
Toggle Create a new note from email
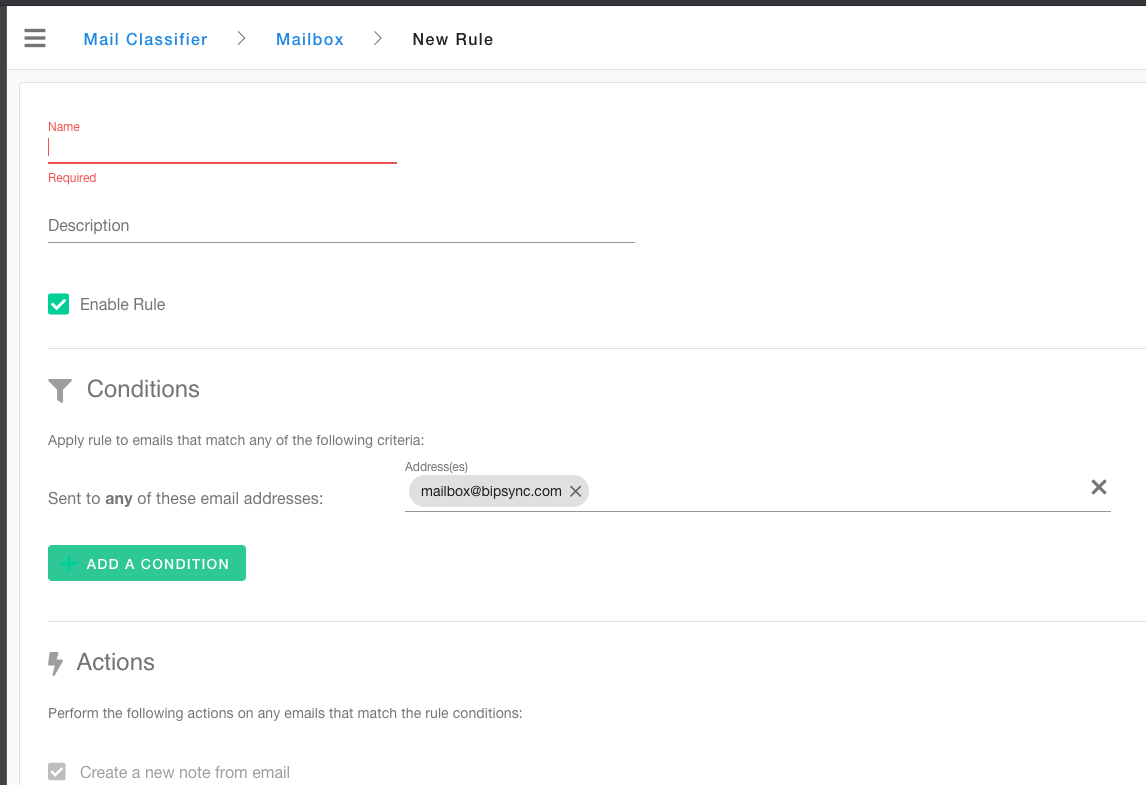click(x=57, y=772)
